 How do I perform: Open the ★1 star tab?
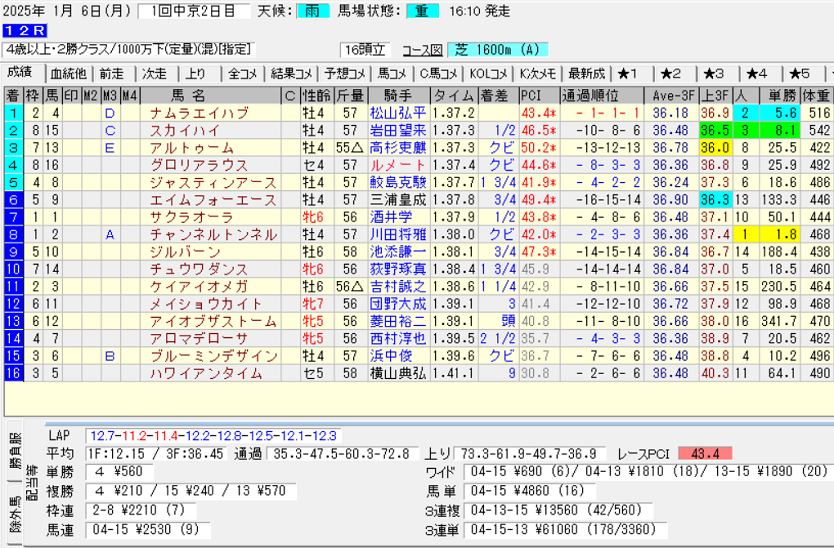point(628,74)
